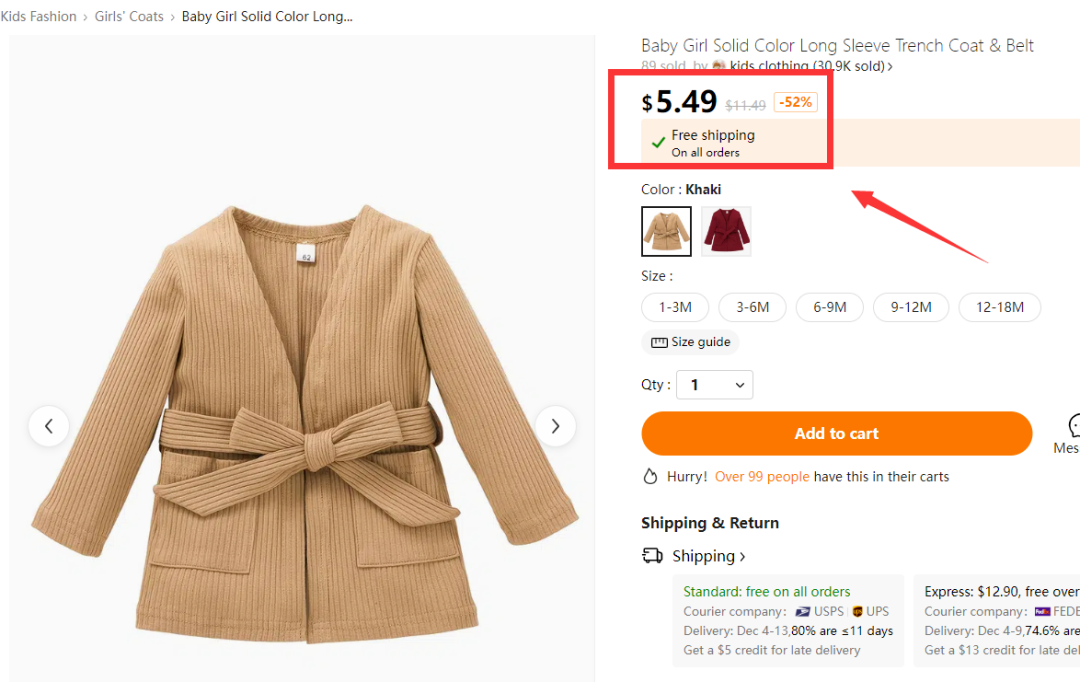This screenshot has width=1080, height=682.
Task: Open the kids clothing seller page arrow
Action: click(x=890, y=67)
